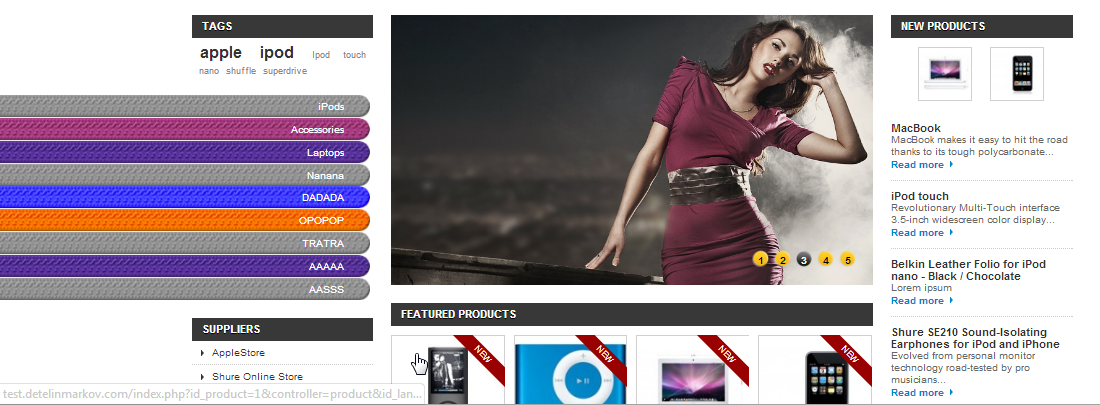Click the 'touch' tag
Screen dimensions: 1100x405
(354, 55)
